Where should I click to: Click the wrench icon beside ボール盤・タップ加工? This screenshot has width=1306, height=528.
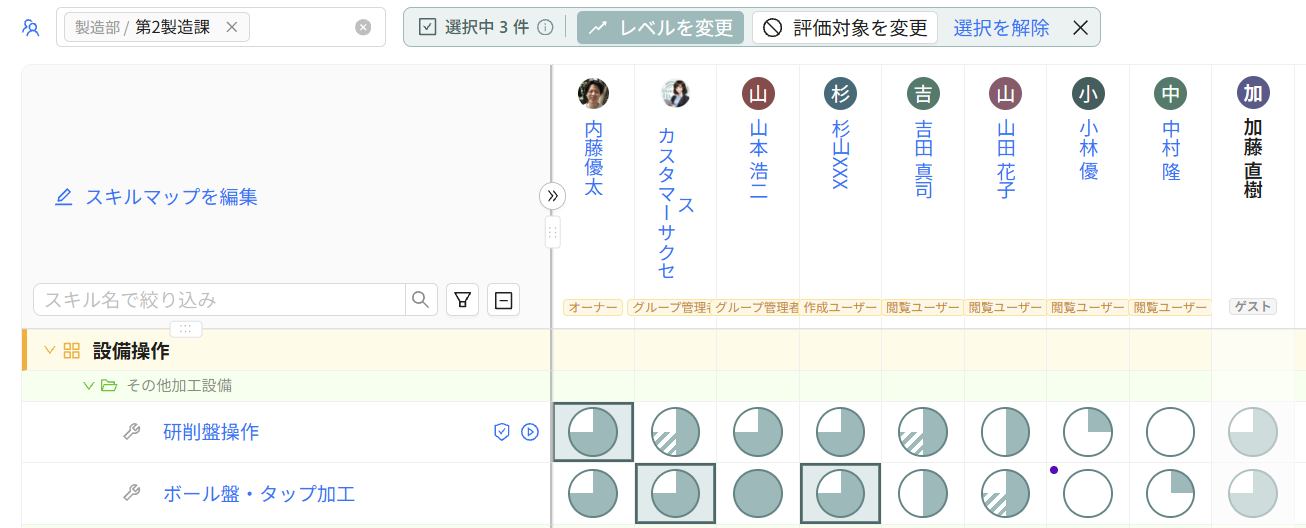[x=131, y=493]
